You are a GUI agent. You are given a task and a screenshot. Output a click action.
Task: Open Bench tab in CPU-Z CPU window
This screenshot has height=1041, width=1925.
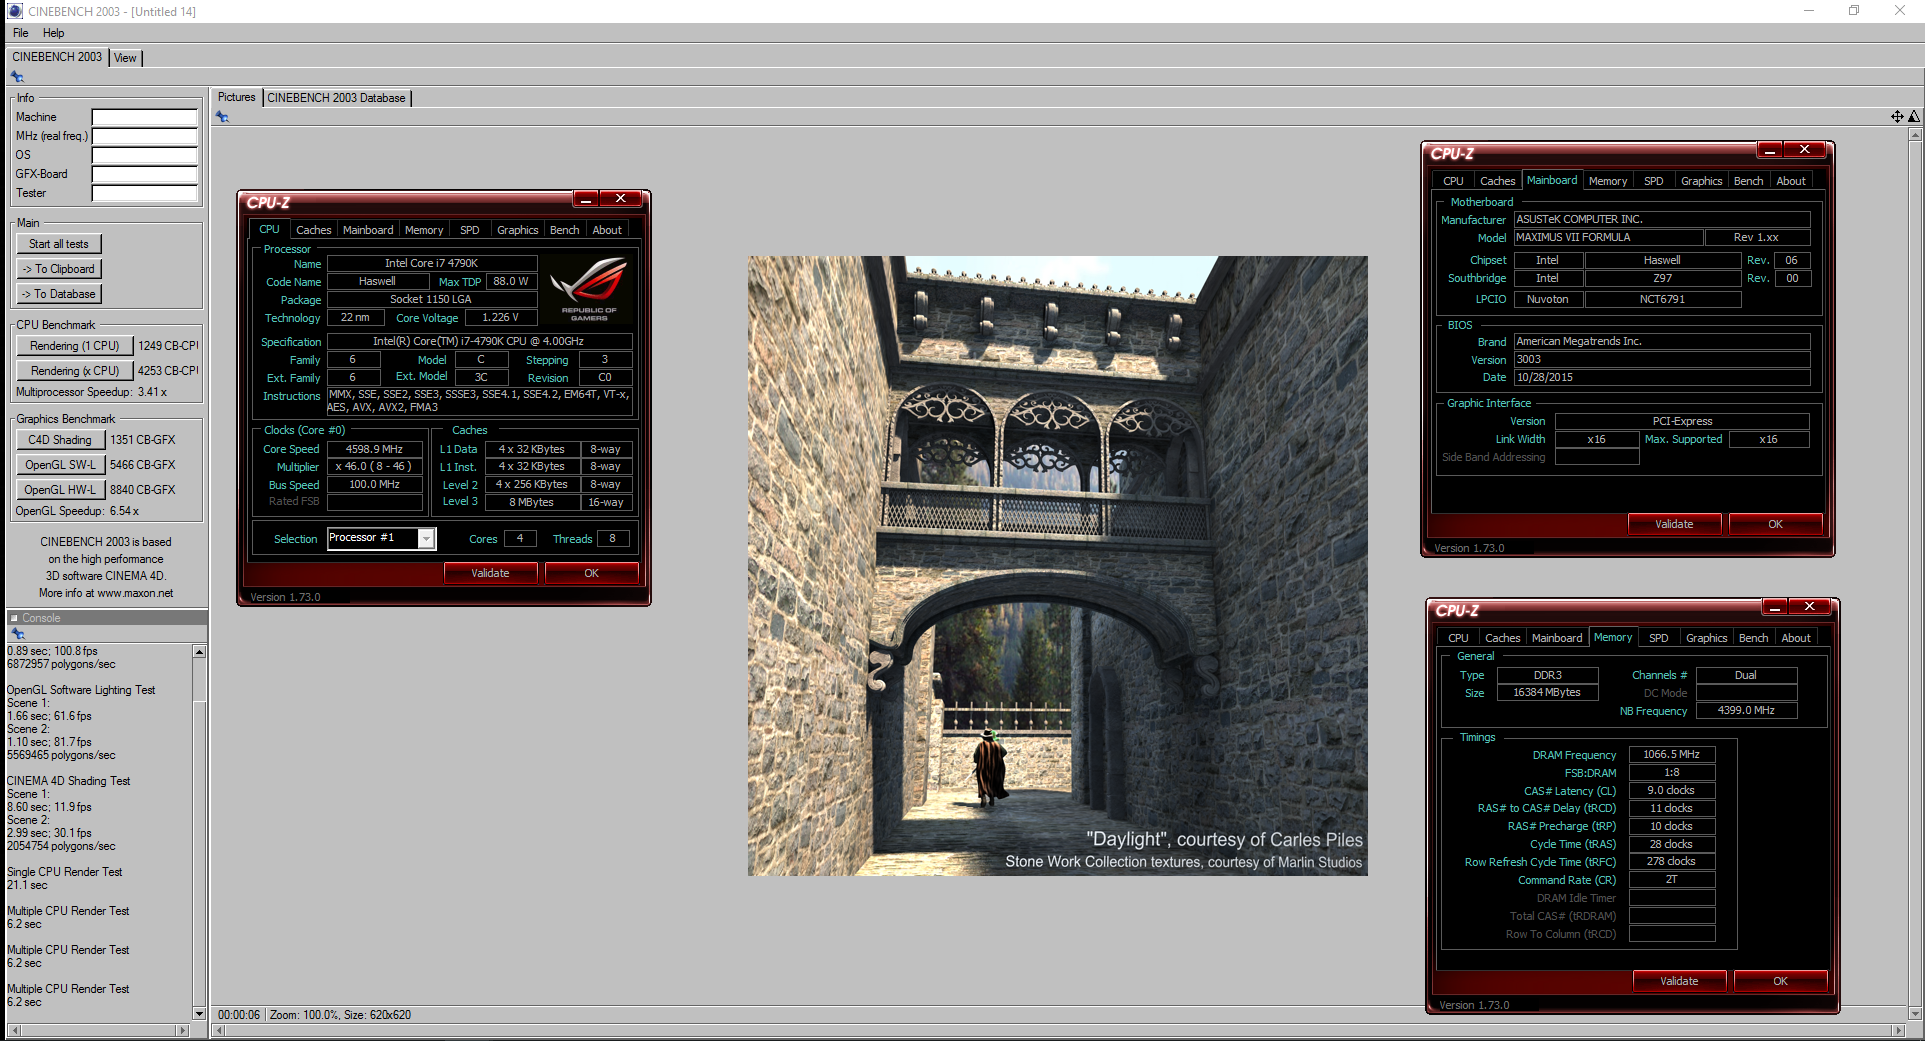pyautogui.click(x=565, y=230)
